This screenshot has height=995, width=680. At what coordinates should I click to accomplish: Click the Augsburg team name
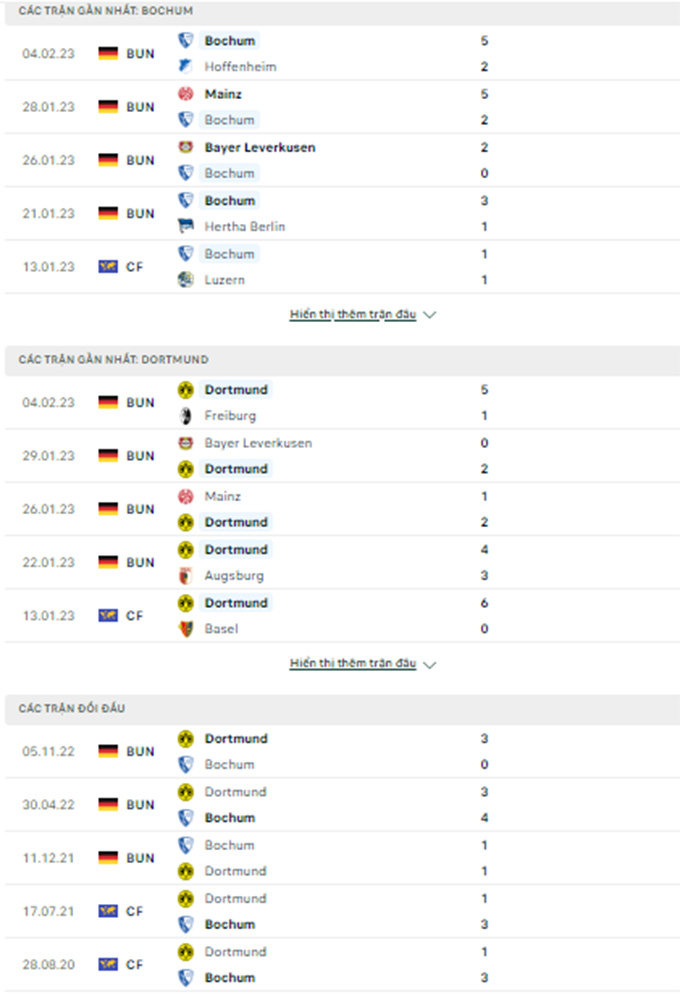[234, 576]
